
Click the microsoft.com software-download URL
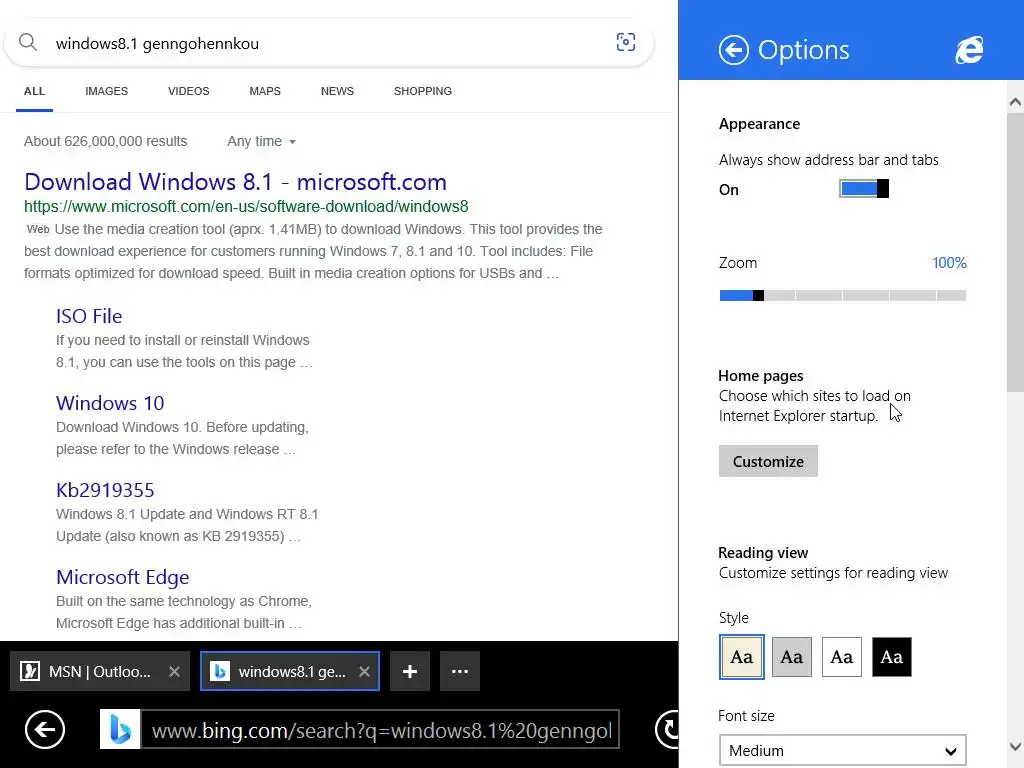(246, 206)
